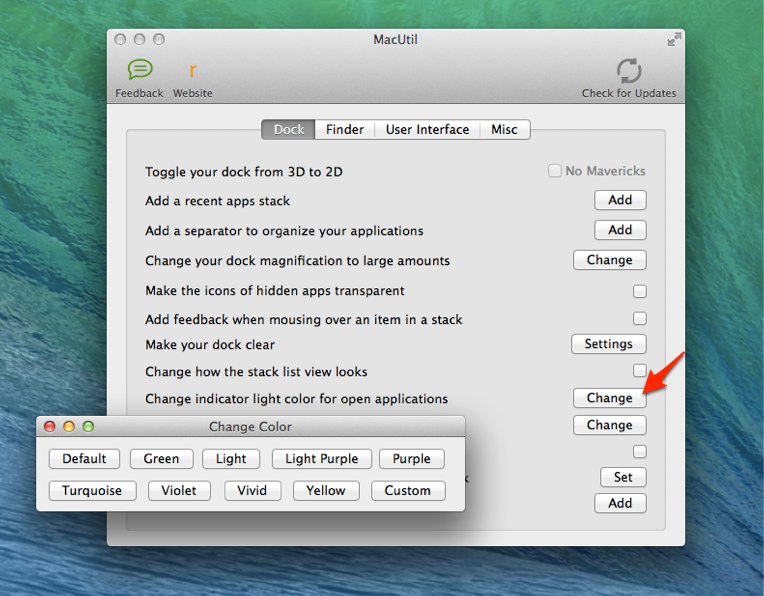Choose Purple indicator color
The height and width of the screenshot is (596, 764).
coord(412,459)
